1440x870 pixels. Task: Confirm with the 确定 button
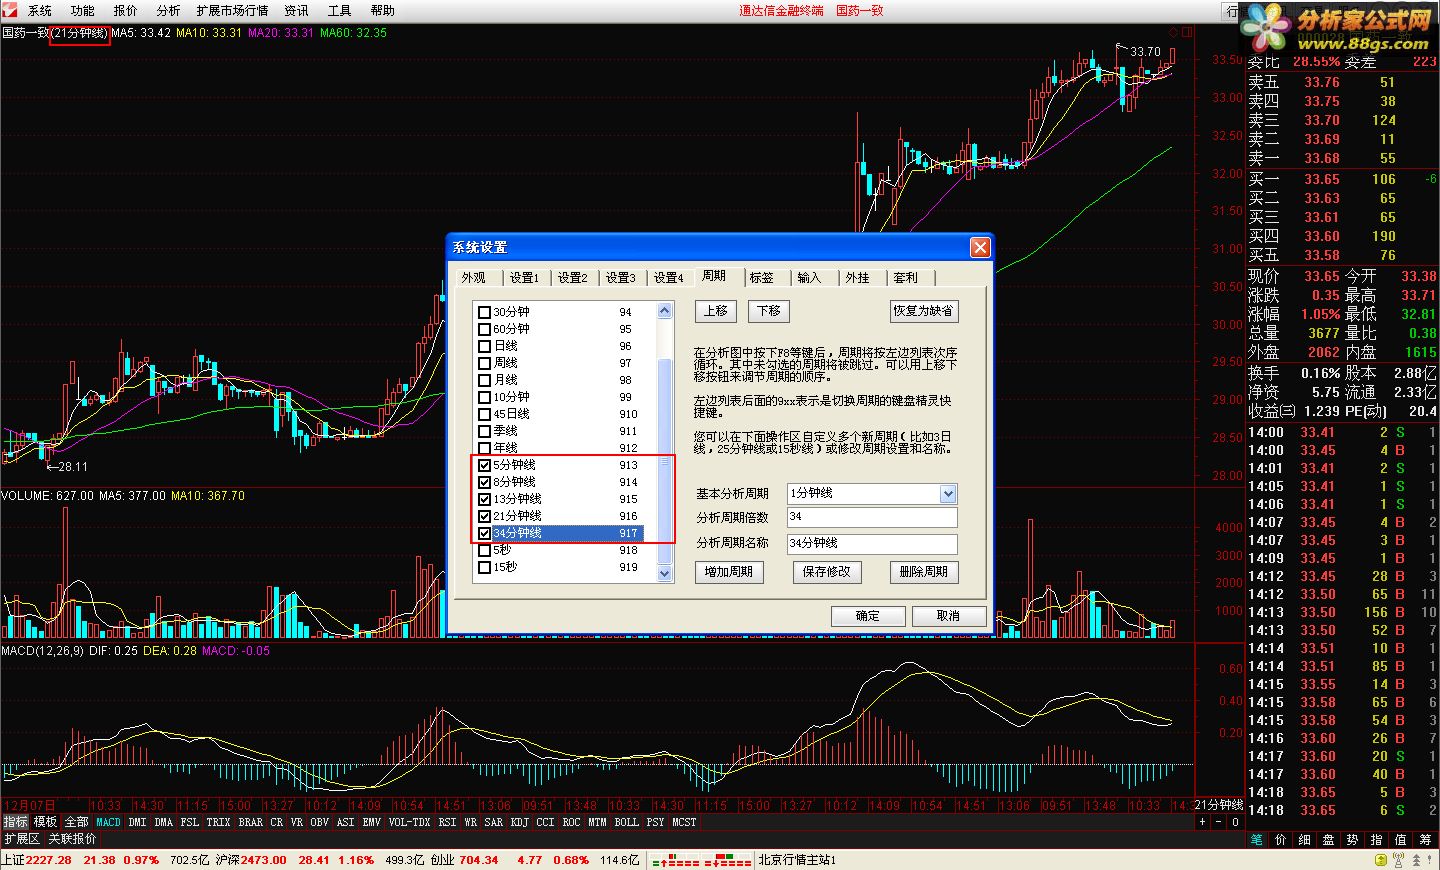[x=867, y=616]
